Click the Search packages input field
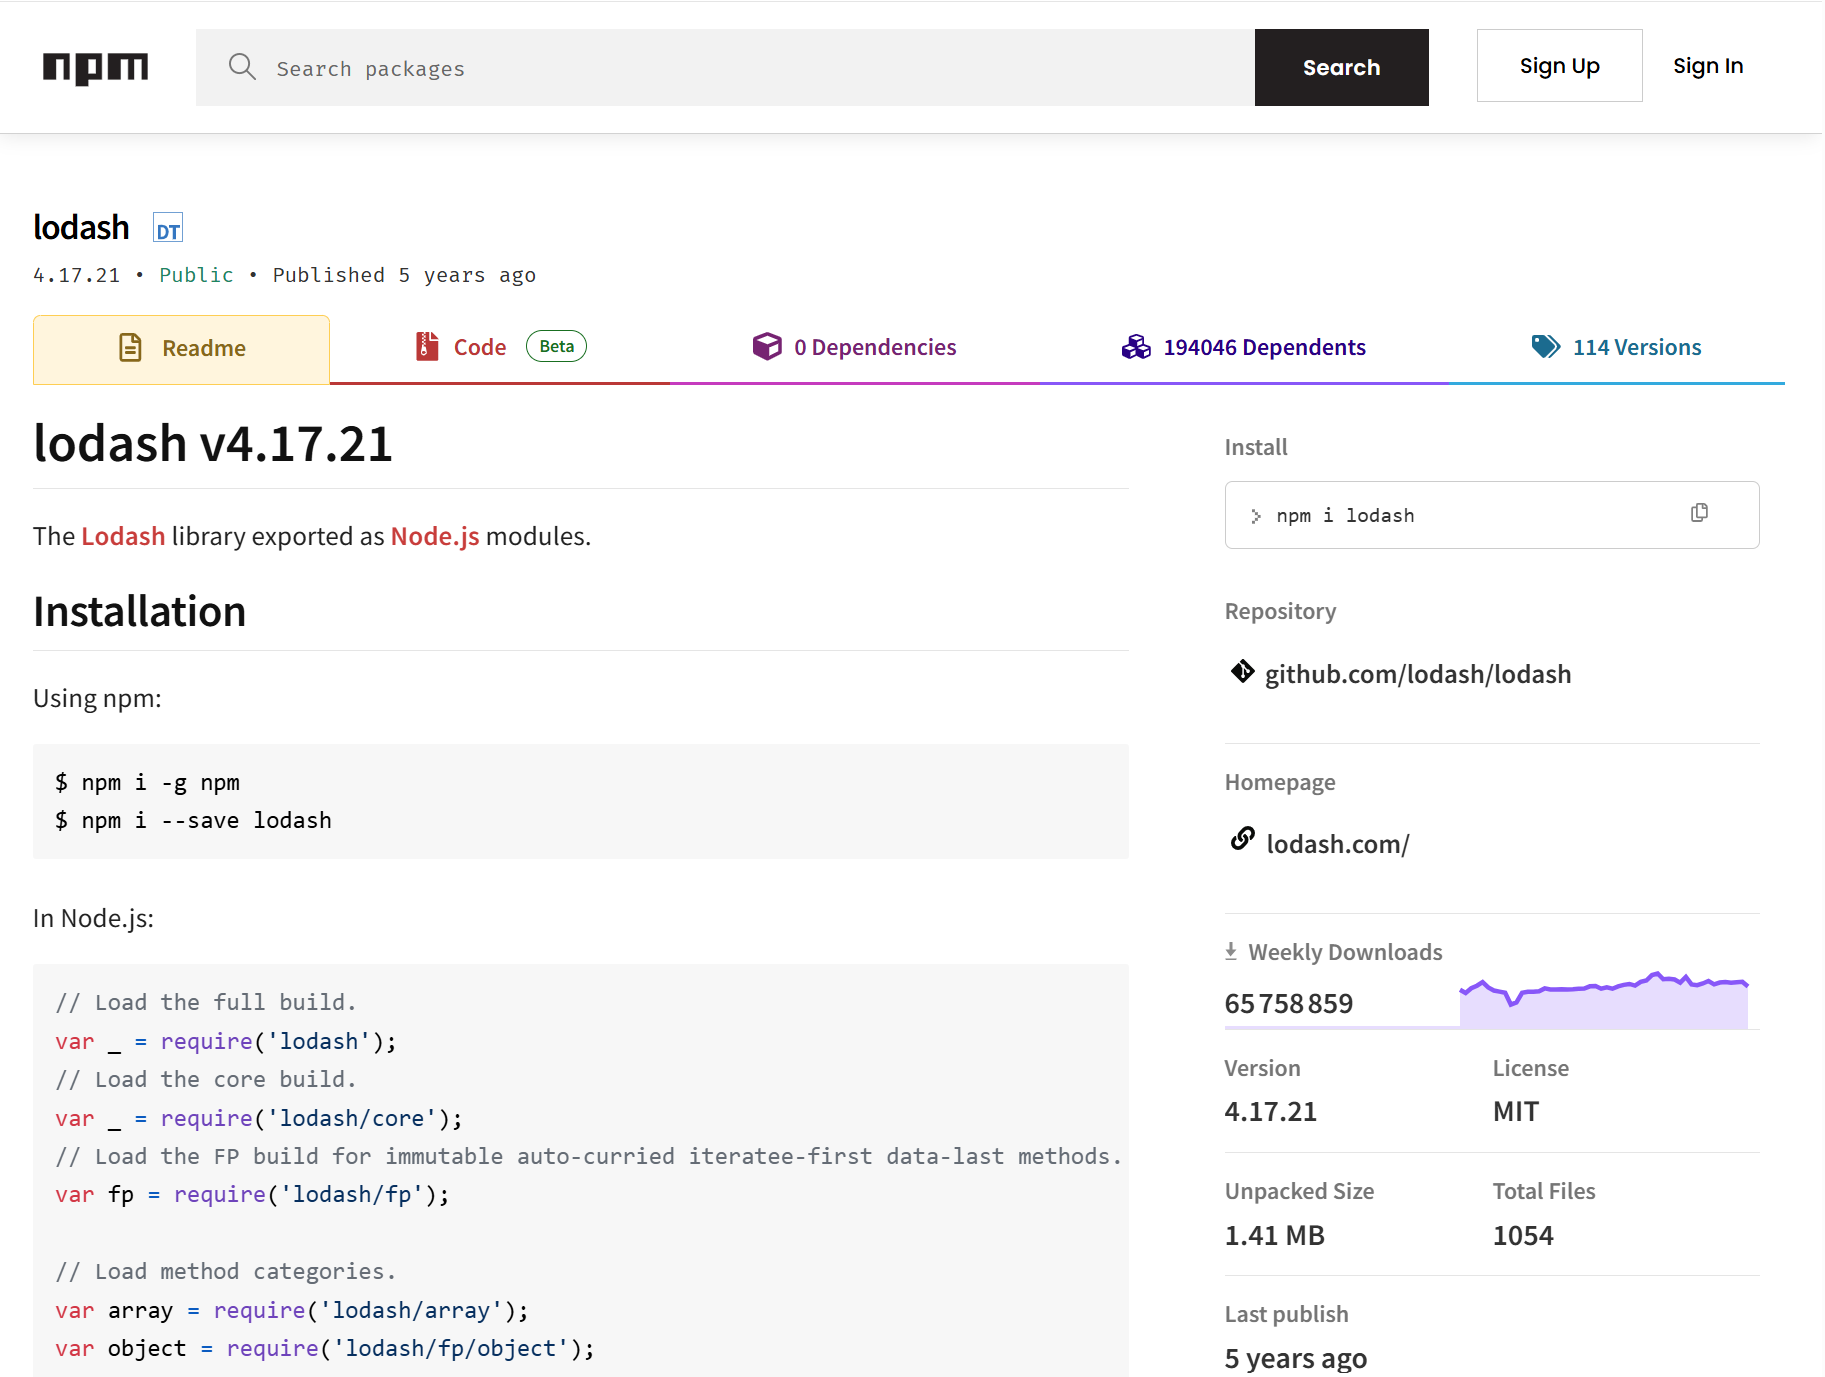The height and width of the screenshot is (1377, 1825). point(700,67)
